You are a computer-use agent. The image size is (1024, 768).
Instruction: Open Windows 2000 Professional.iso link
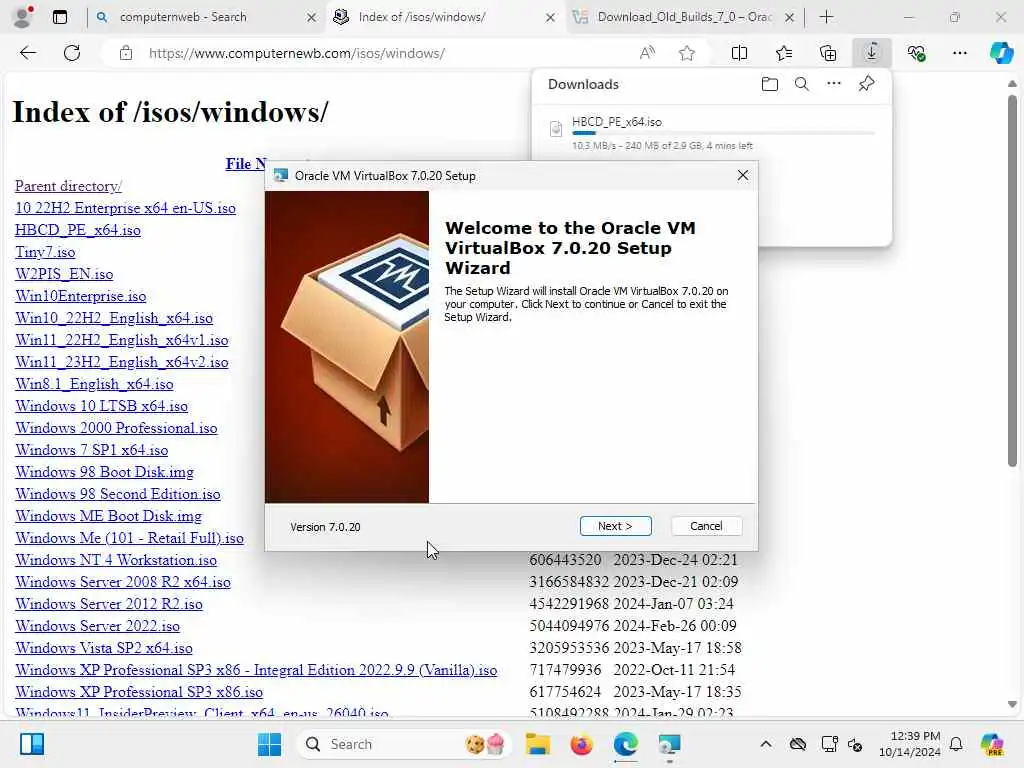116,428
